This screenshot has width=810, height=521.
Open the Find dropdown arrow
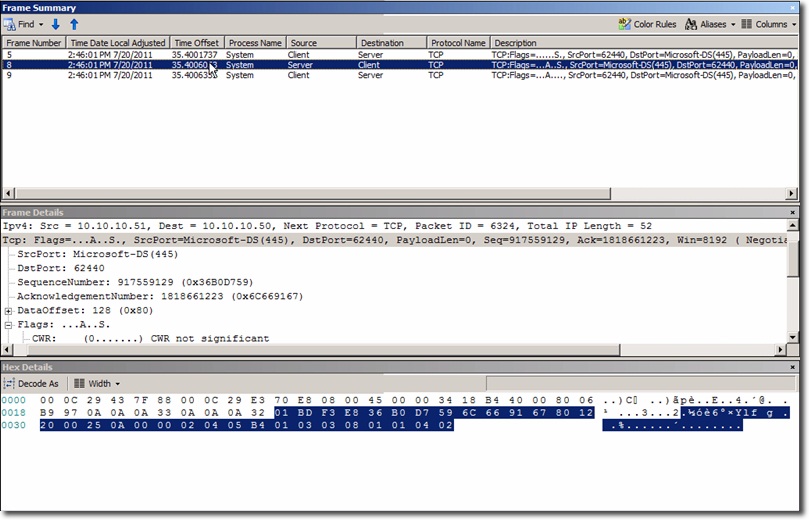coord(41,24)
